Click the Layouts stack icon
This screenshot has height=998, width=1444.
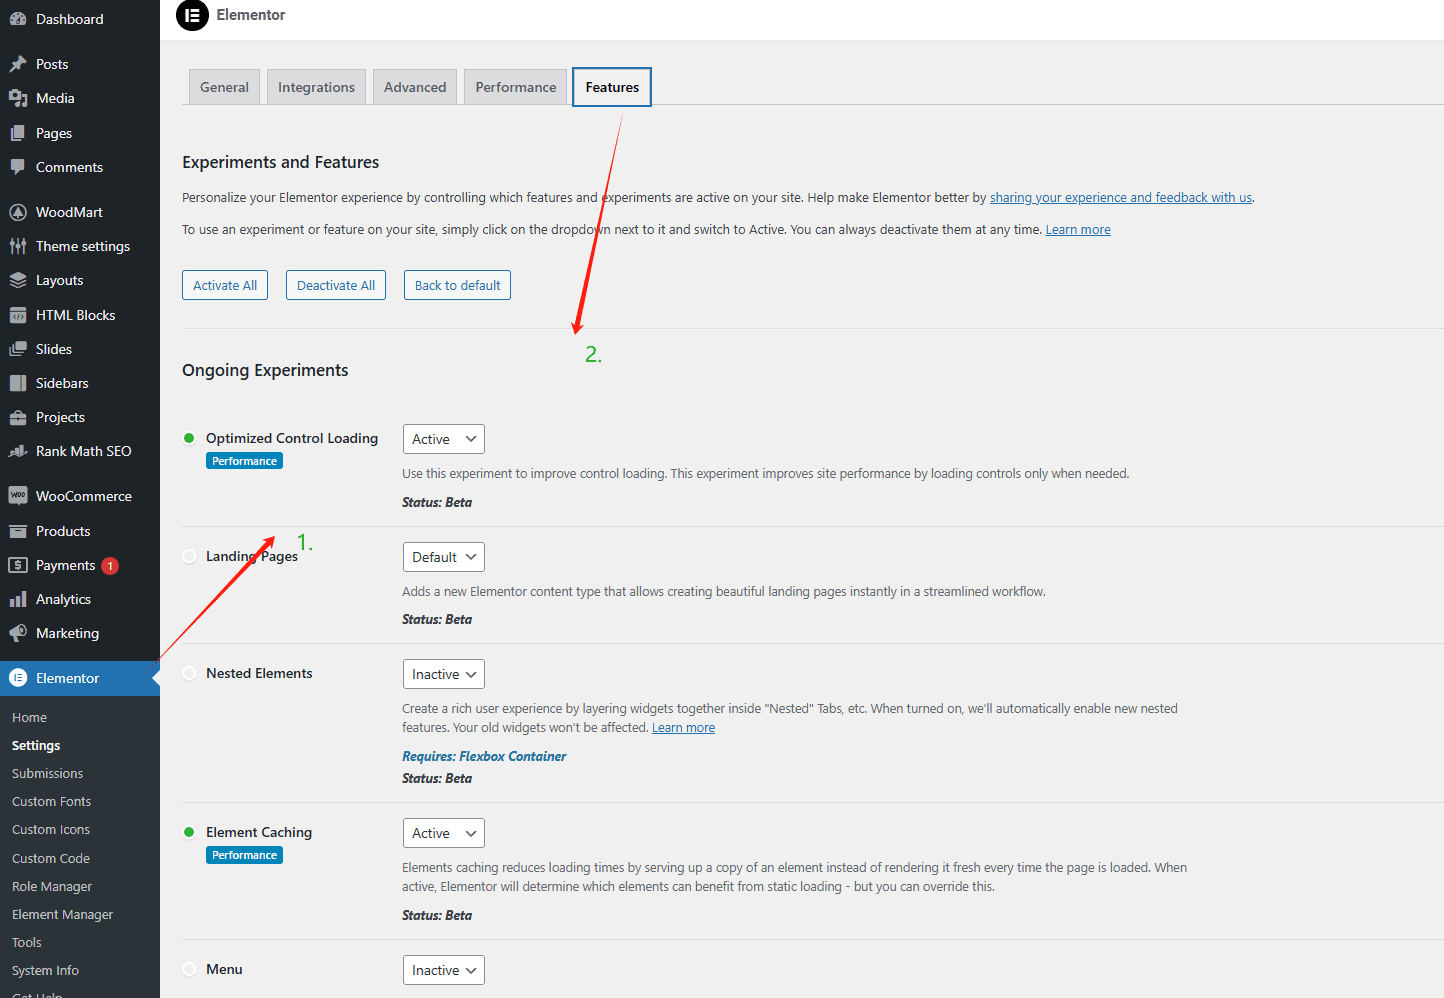pos(18,280)
